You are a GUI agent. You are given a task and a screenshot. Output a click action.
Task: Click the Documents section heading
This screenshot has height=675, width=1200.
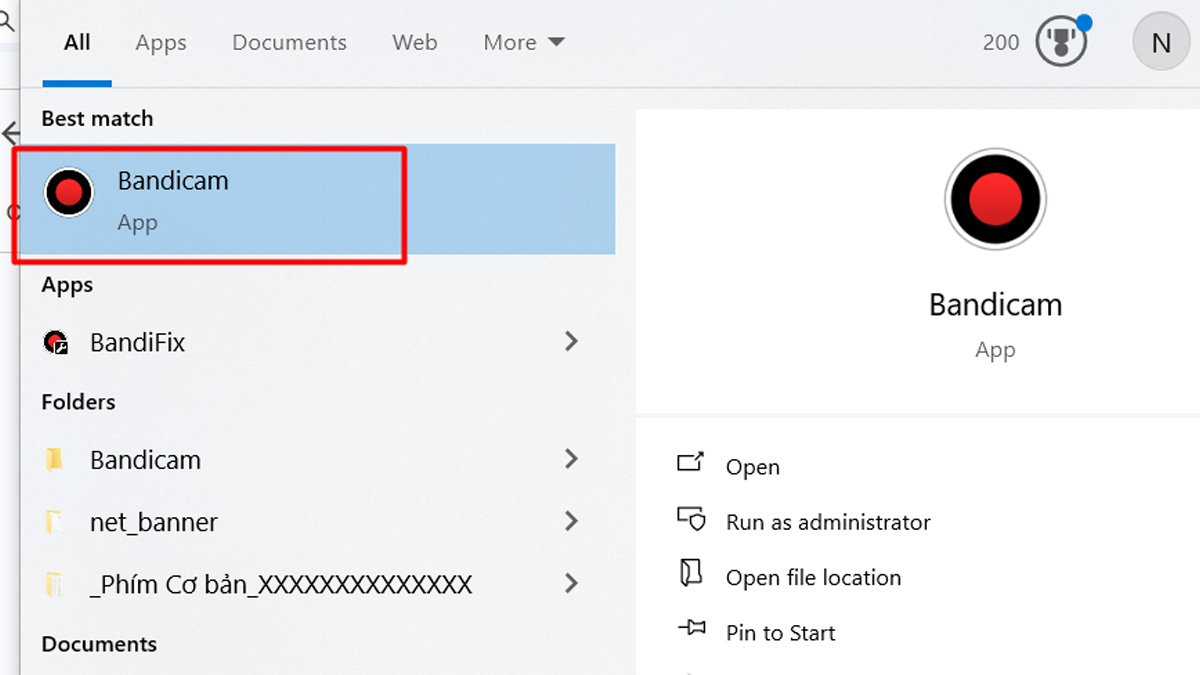[99, 644]
